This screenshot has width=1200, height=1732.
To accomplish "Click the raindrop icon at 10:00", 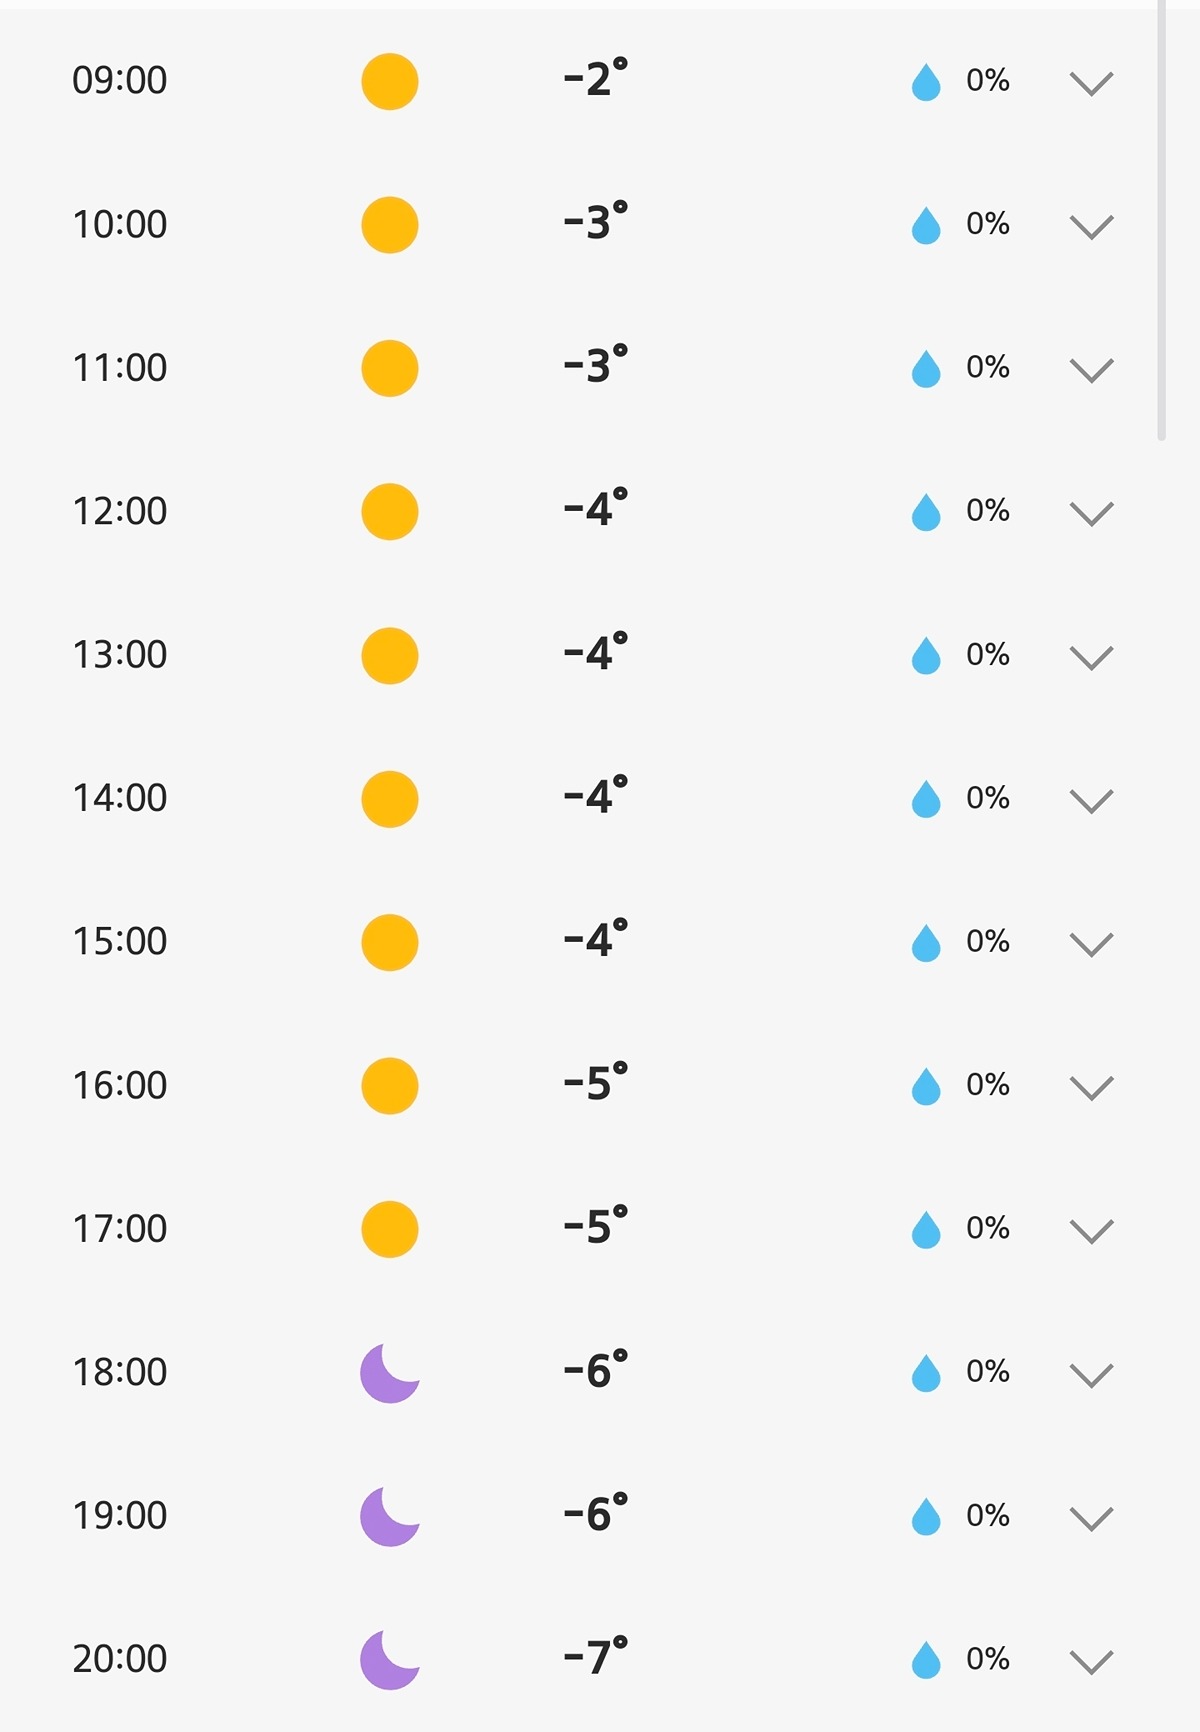I will [x=926, y=225].
